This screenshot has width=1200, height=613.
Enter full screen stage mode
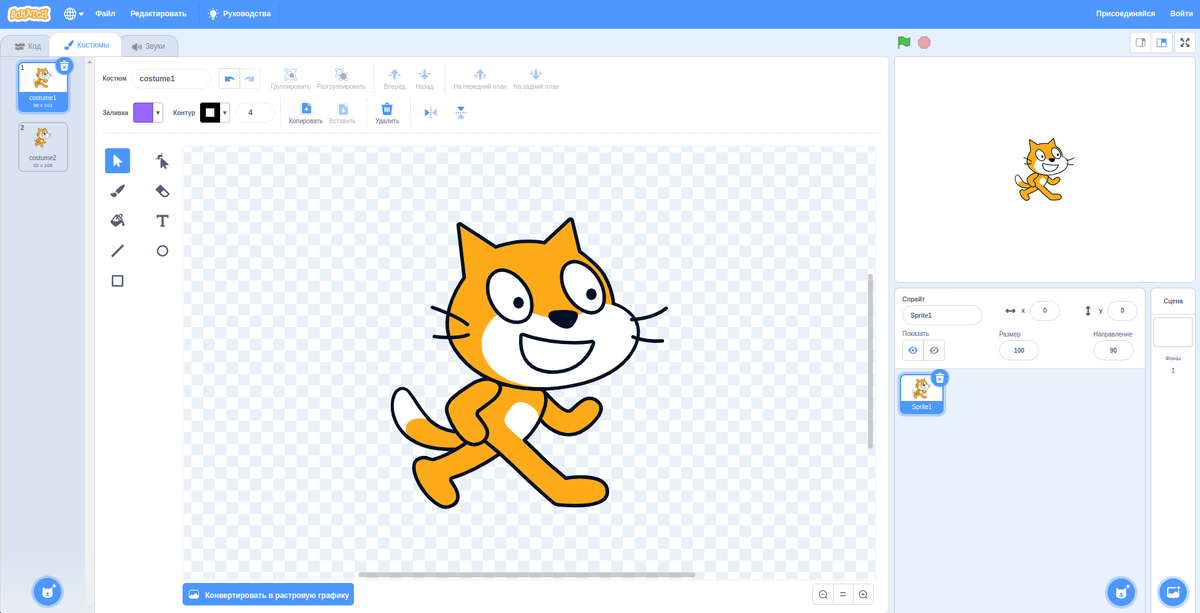click(1185, 42)
